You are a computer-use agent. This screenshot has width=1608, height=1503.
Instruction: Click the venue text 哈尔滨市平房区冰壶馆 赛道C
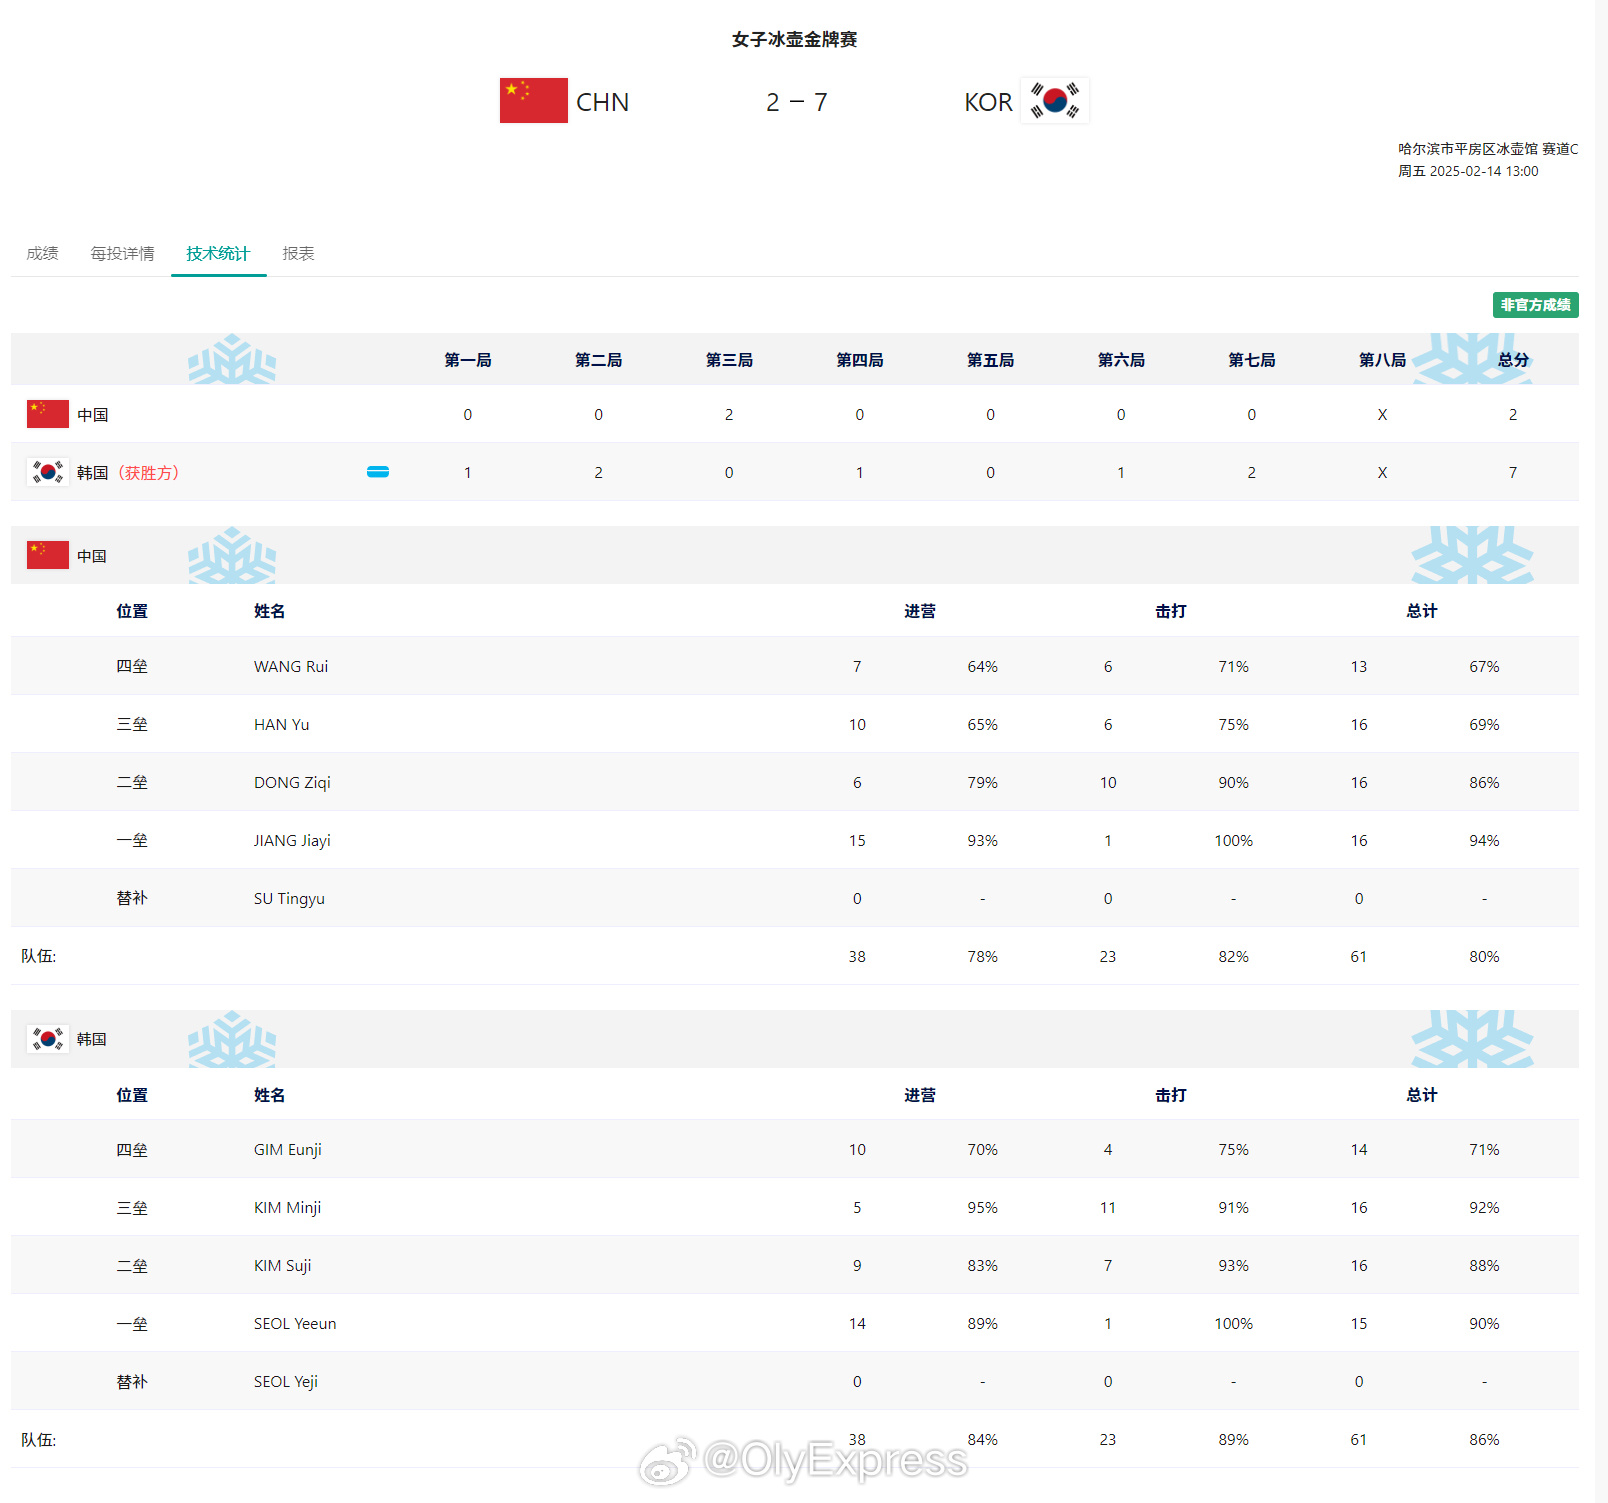pos(1488,149)
